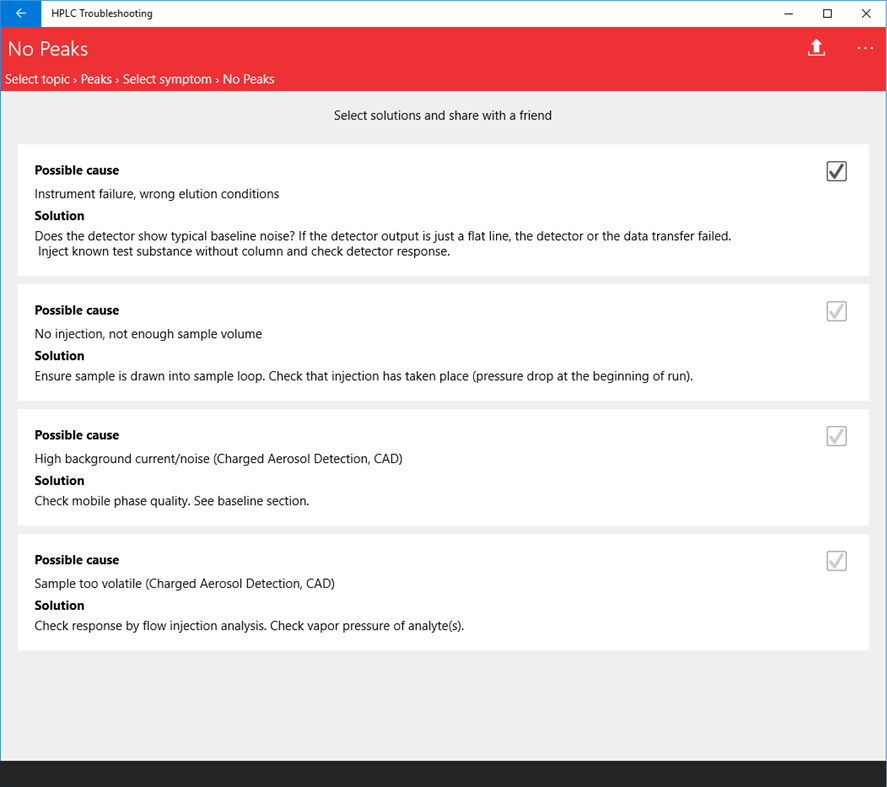Close the HPLC Troubleshooting window

click(x=866, y=14)
